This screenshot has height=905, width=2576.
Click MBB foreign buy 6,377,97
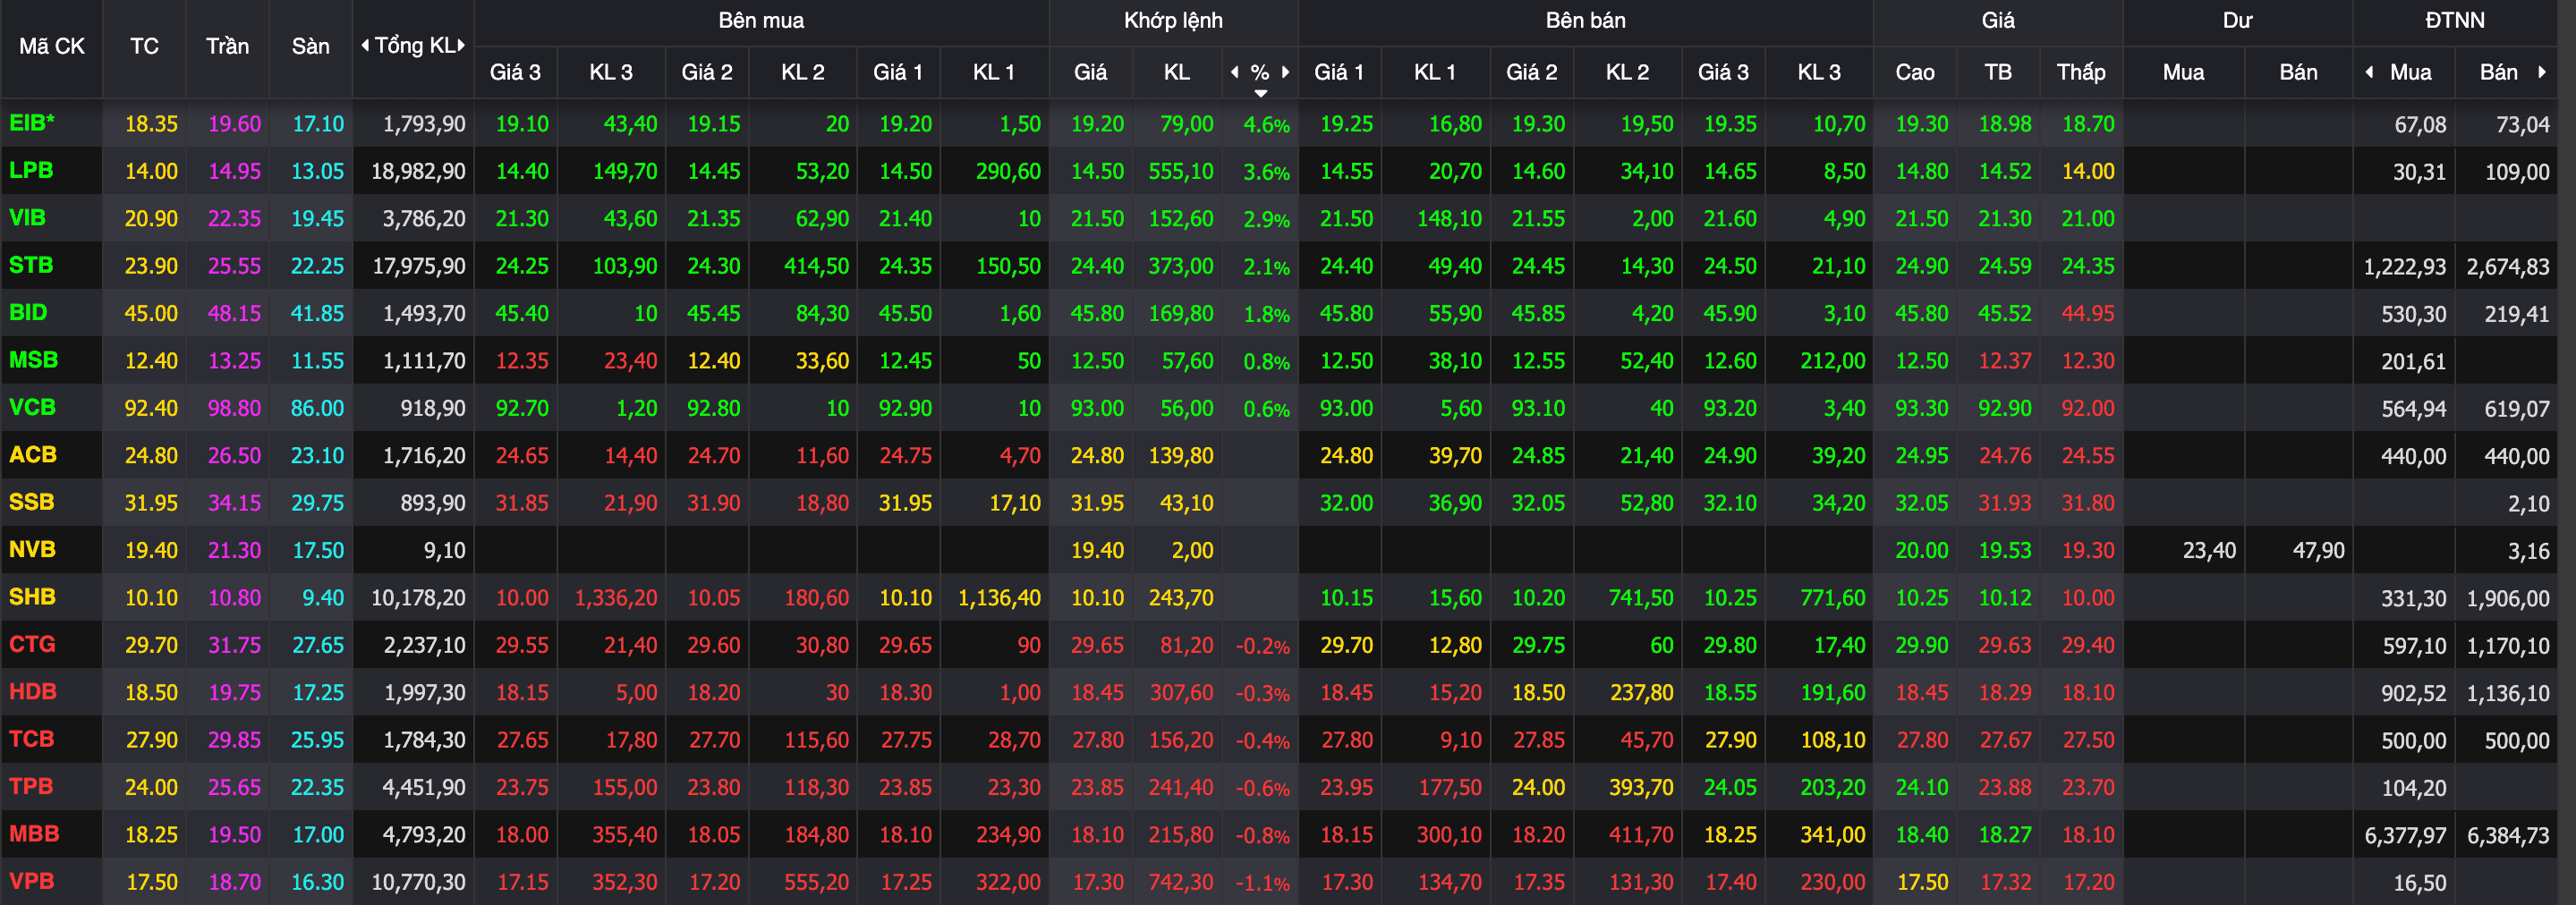(2405, 835)
